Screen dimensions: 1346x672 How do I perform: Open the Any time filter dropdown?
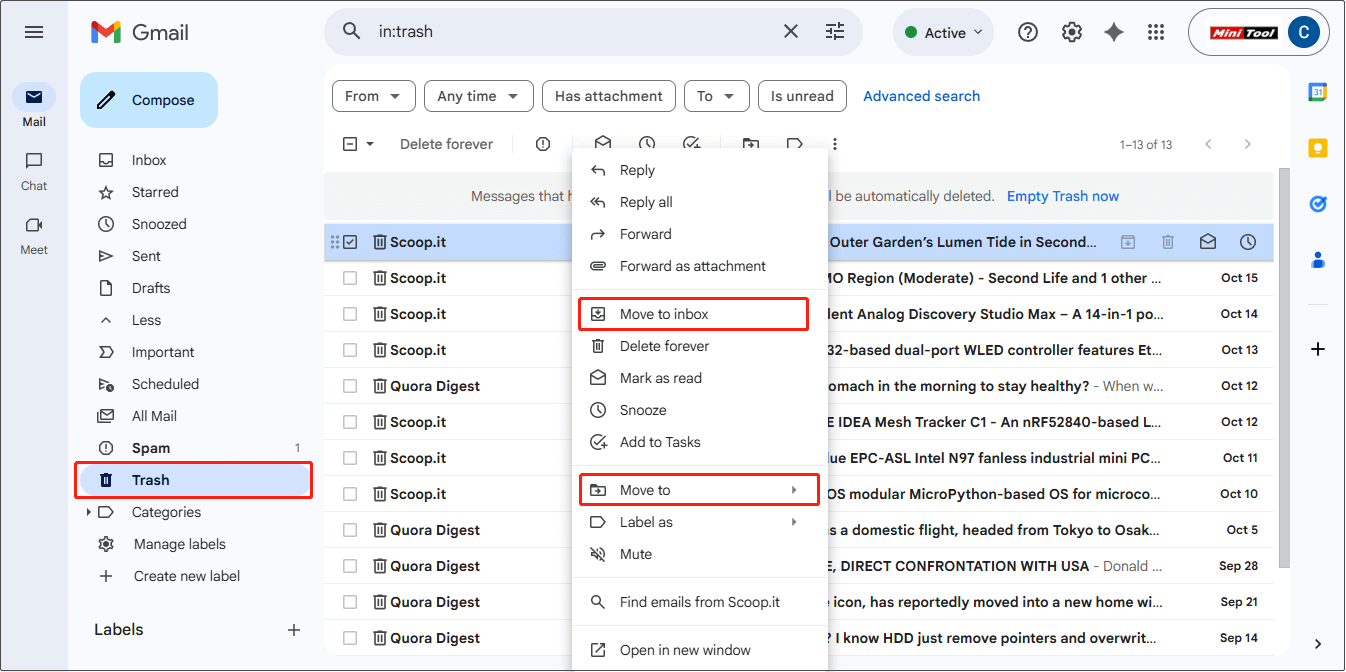478,96
